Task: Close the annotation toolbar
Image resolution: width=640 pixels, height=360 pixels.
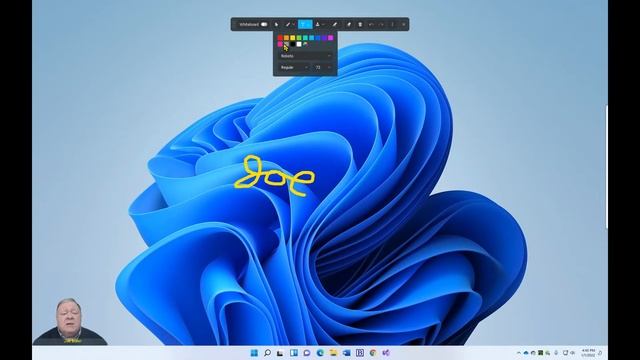Action: (x=404, y=24)
